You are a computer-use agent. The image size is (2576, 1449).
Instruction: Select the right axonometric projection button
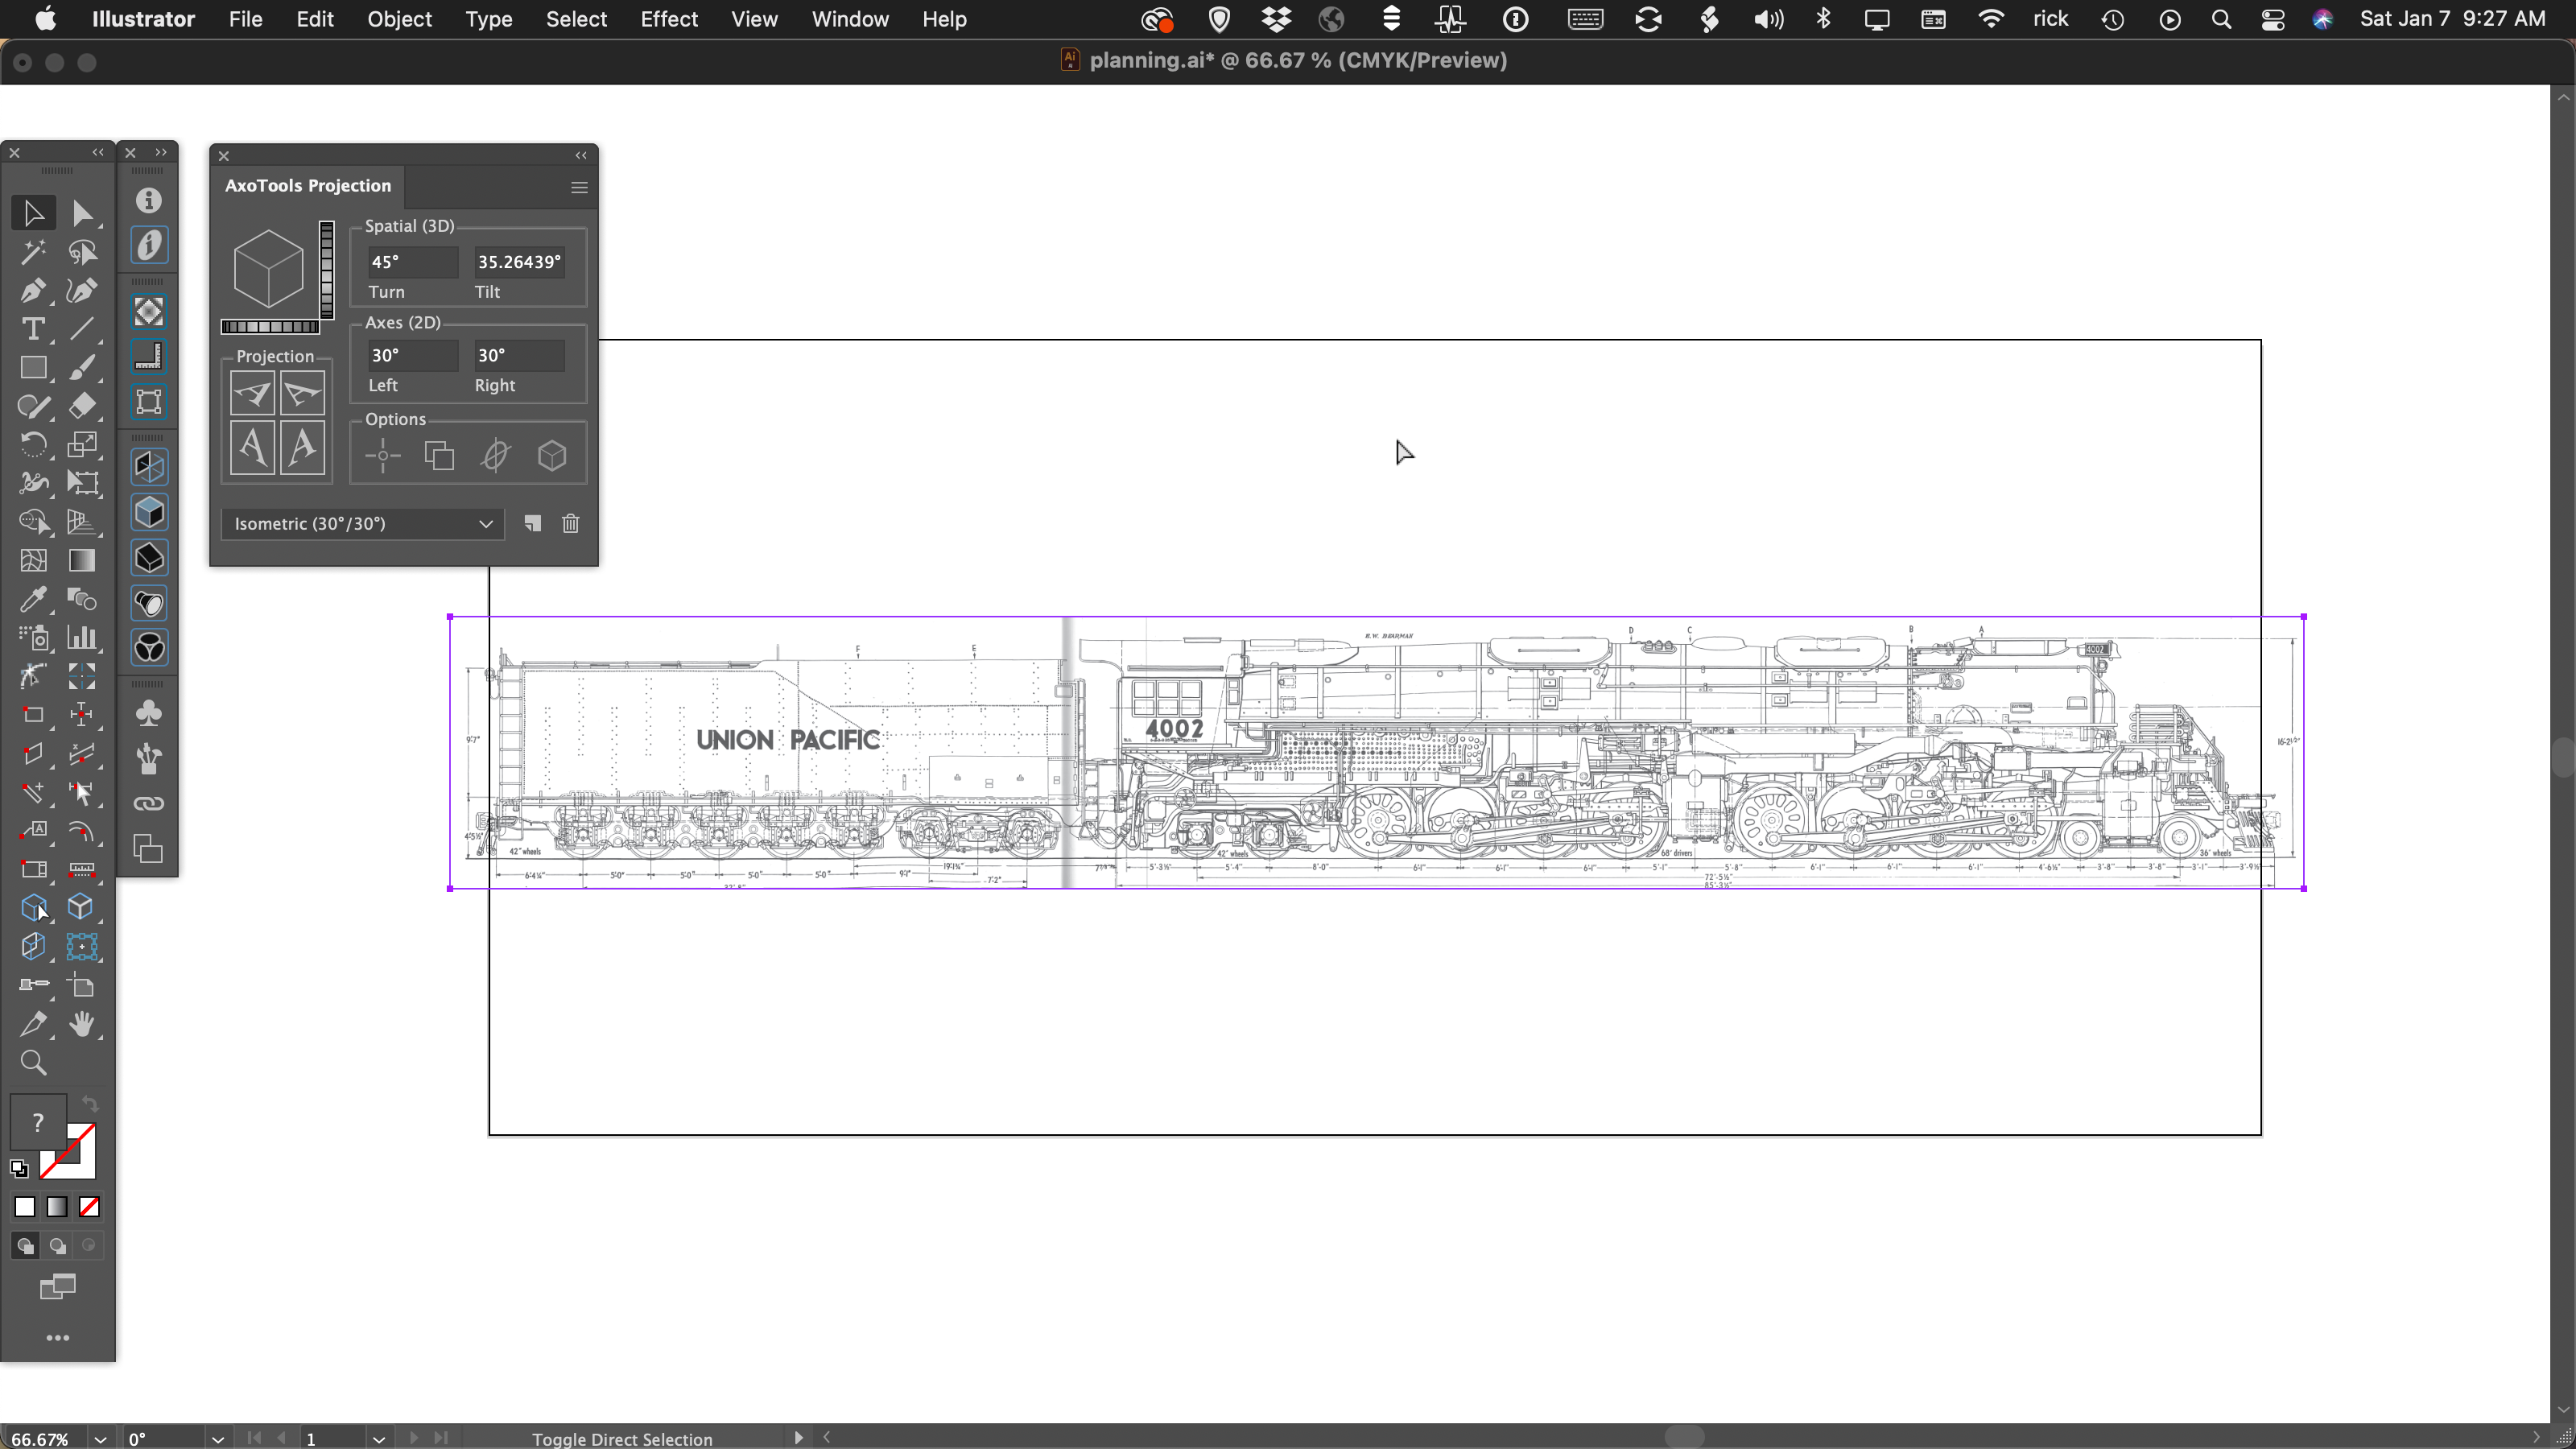pos(301,393)
